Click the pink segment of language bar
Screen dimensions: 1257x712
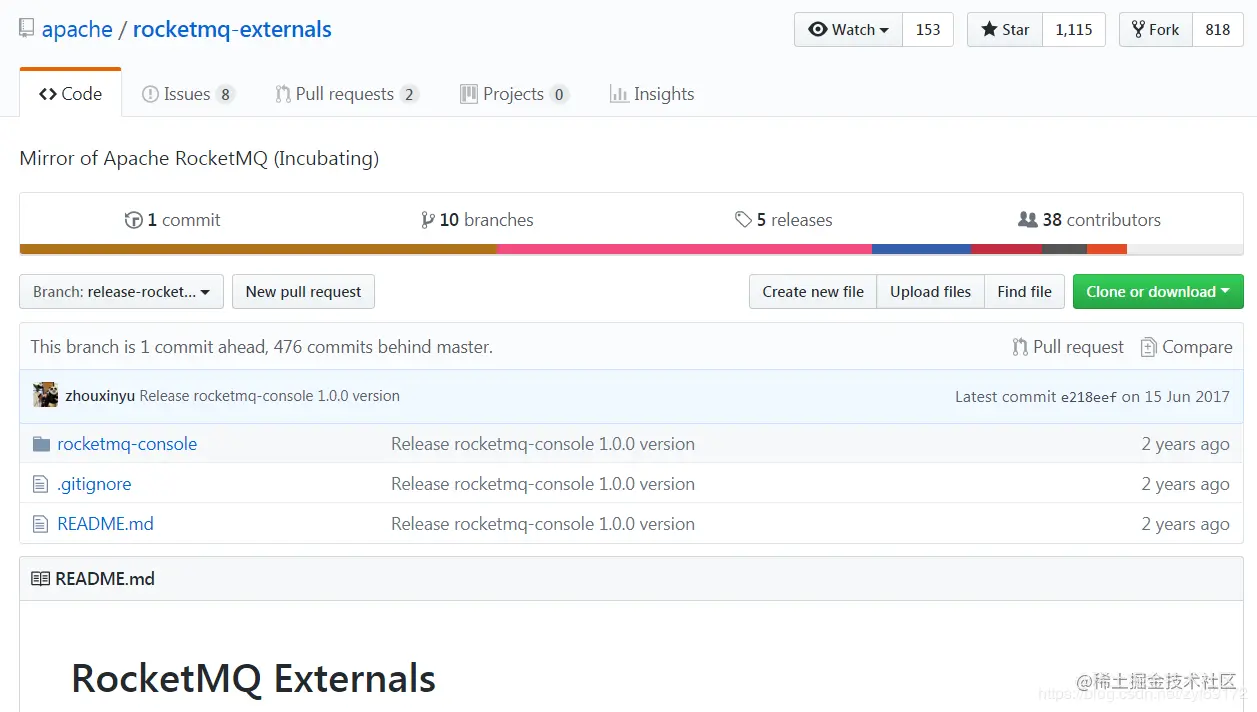coord(684,249)
